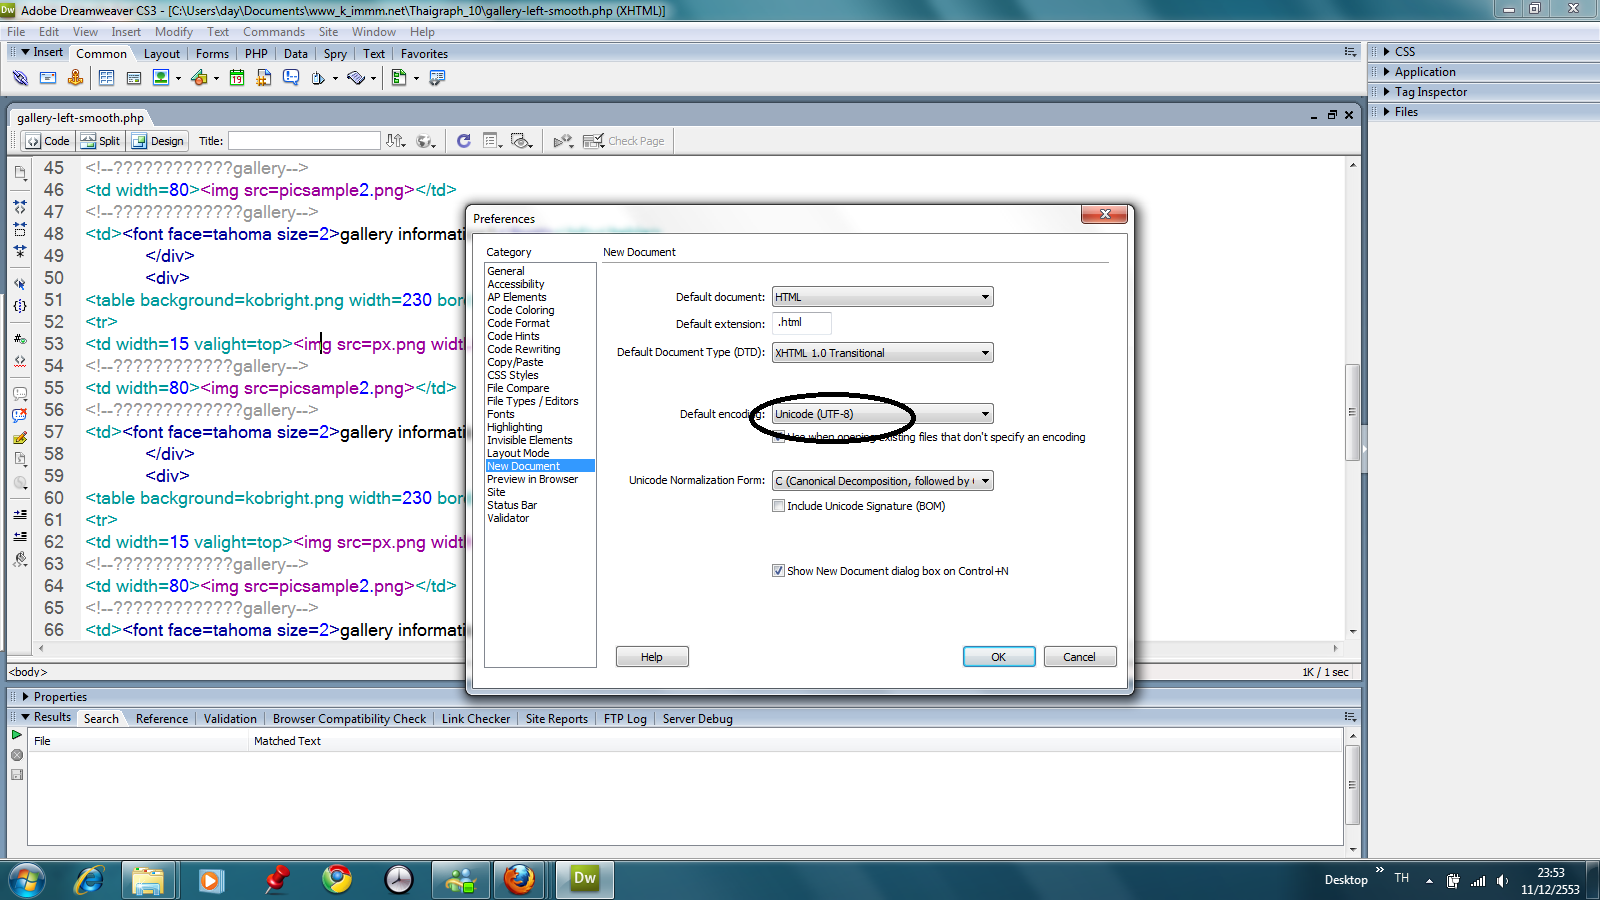The width and height of the screenshot is (1600, 900).
Task: Open the Default encoding dropdown
Action: [882, 414]
